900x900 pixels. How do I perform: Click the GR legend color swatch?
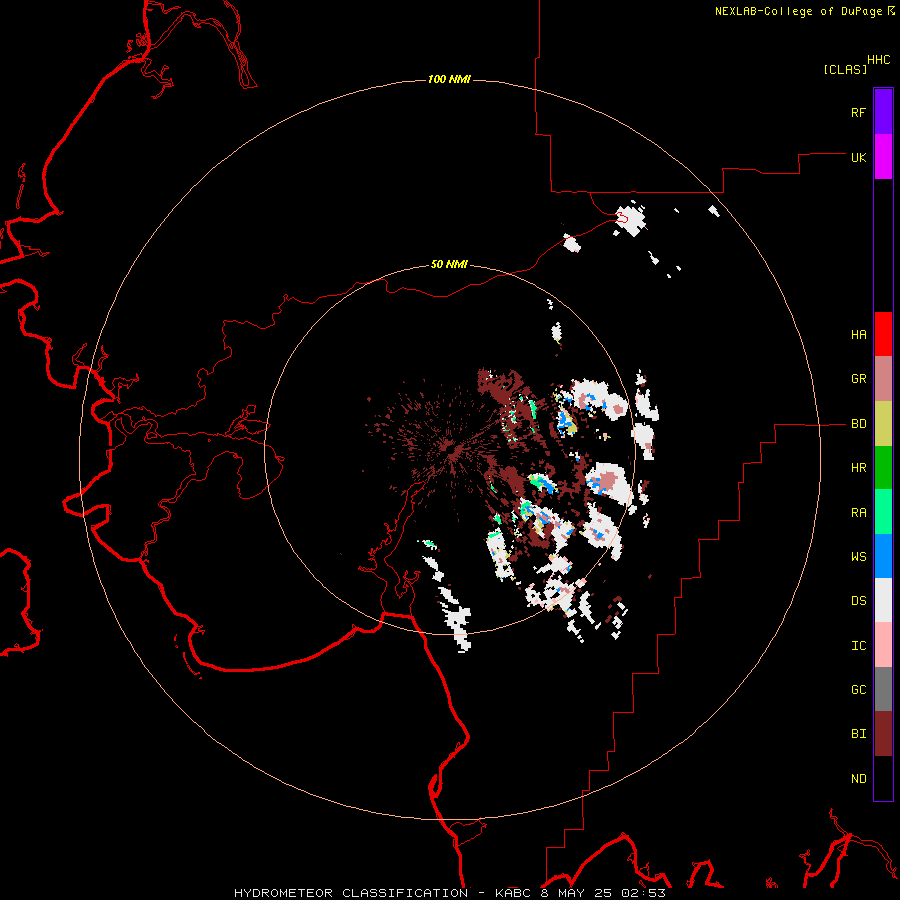click(883, 379)
